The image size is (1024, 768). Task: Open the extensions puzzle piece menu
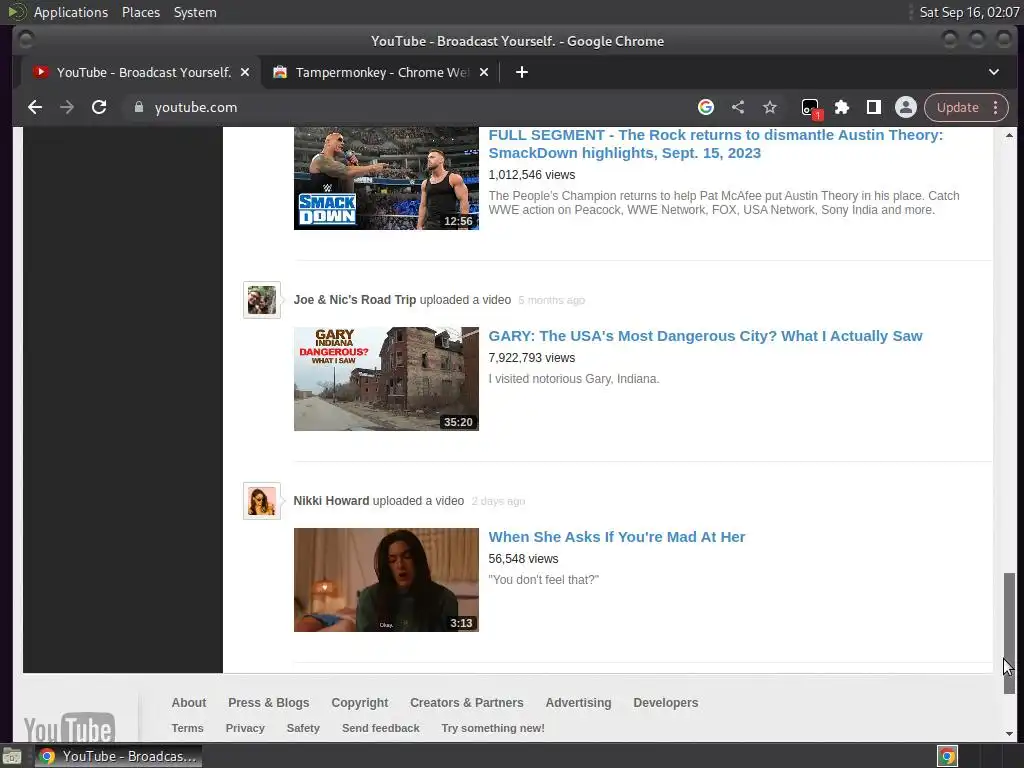[x=842, y=107]
